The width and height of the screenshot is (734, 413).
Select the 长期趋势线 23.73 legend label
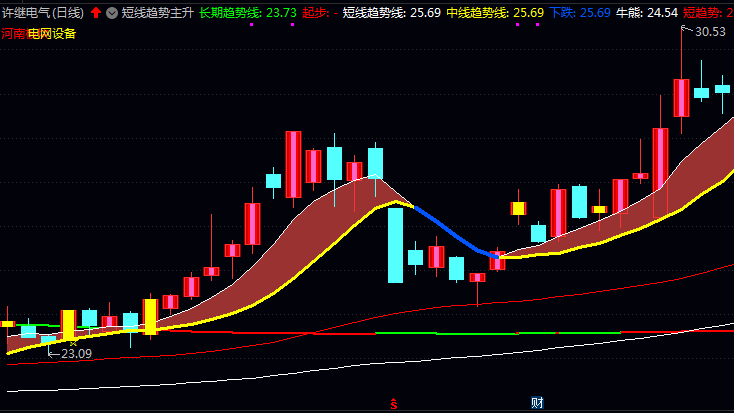[x=247, y=13]
